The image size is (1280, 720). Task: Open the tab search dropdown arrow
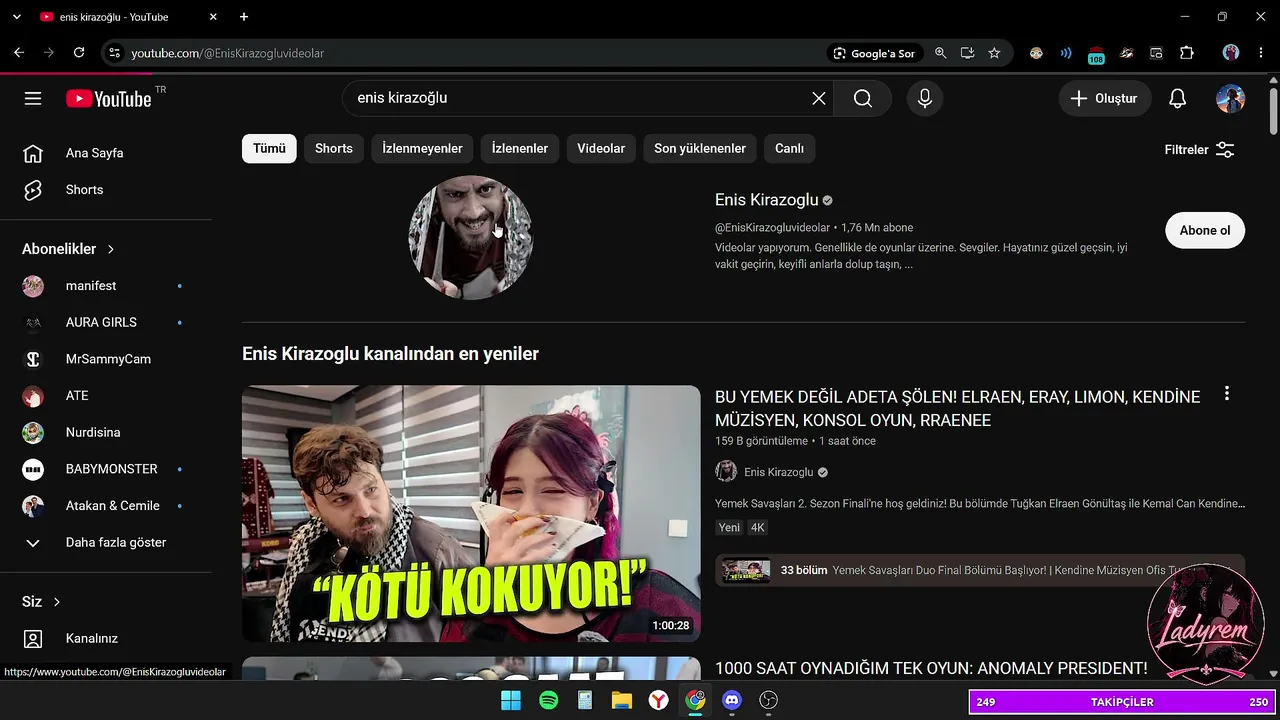16,17
